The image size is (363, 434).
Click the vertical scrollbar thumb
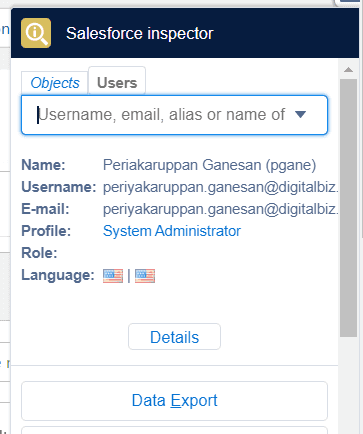[349, 208]
